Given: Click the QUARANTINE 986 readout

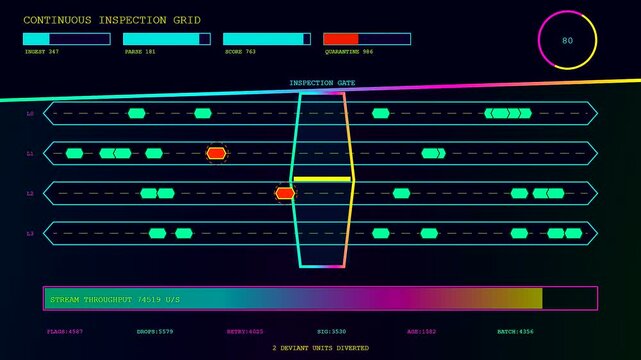Looking at the screenshot, I should [x=349, y=51].
